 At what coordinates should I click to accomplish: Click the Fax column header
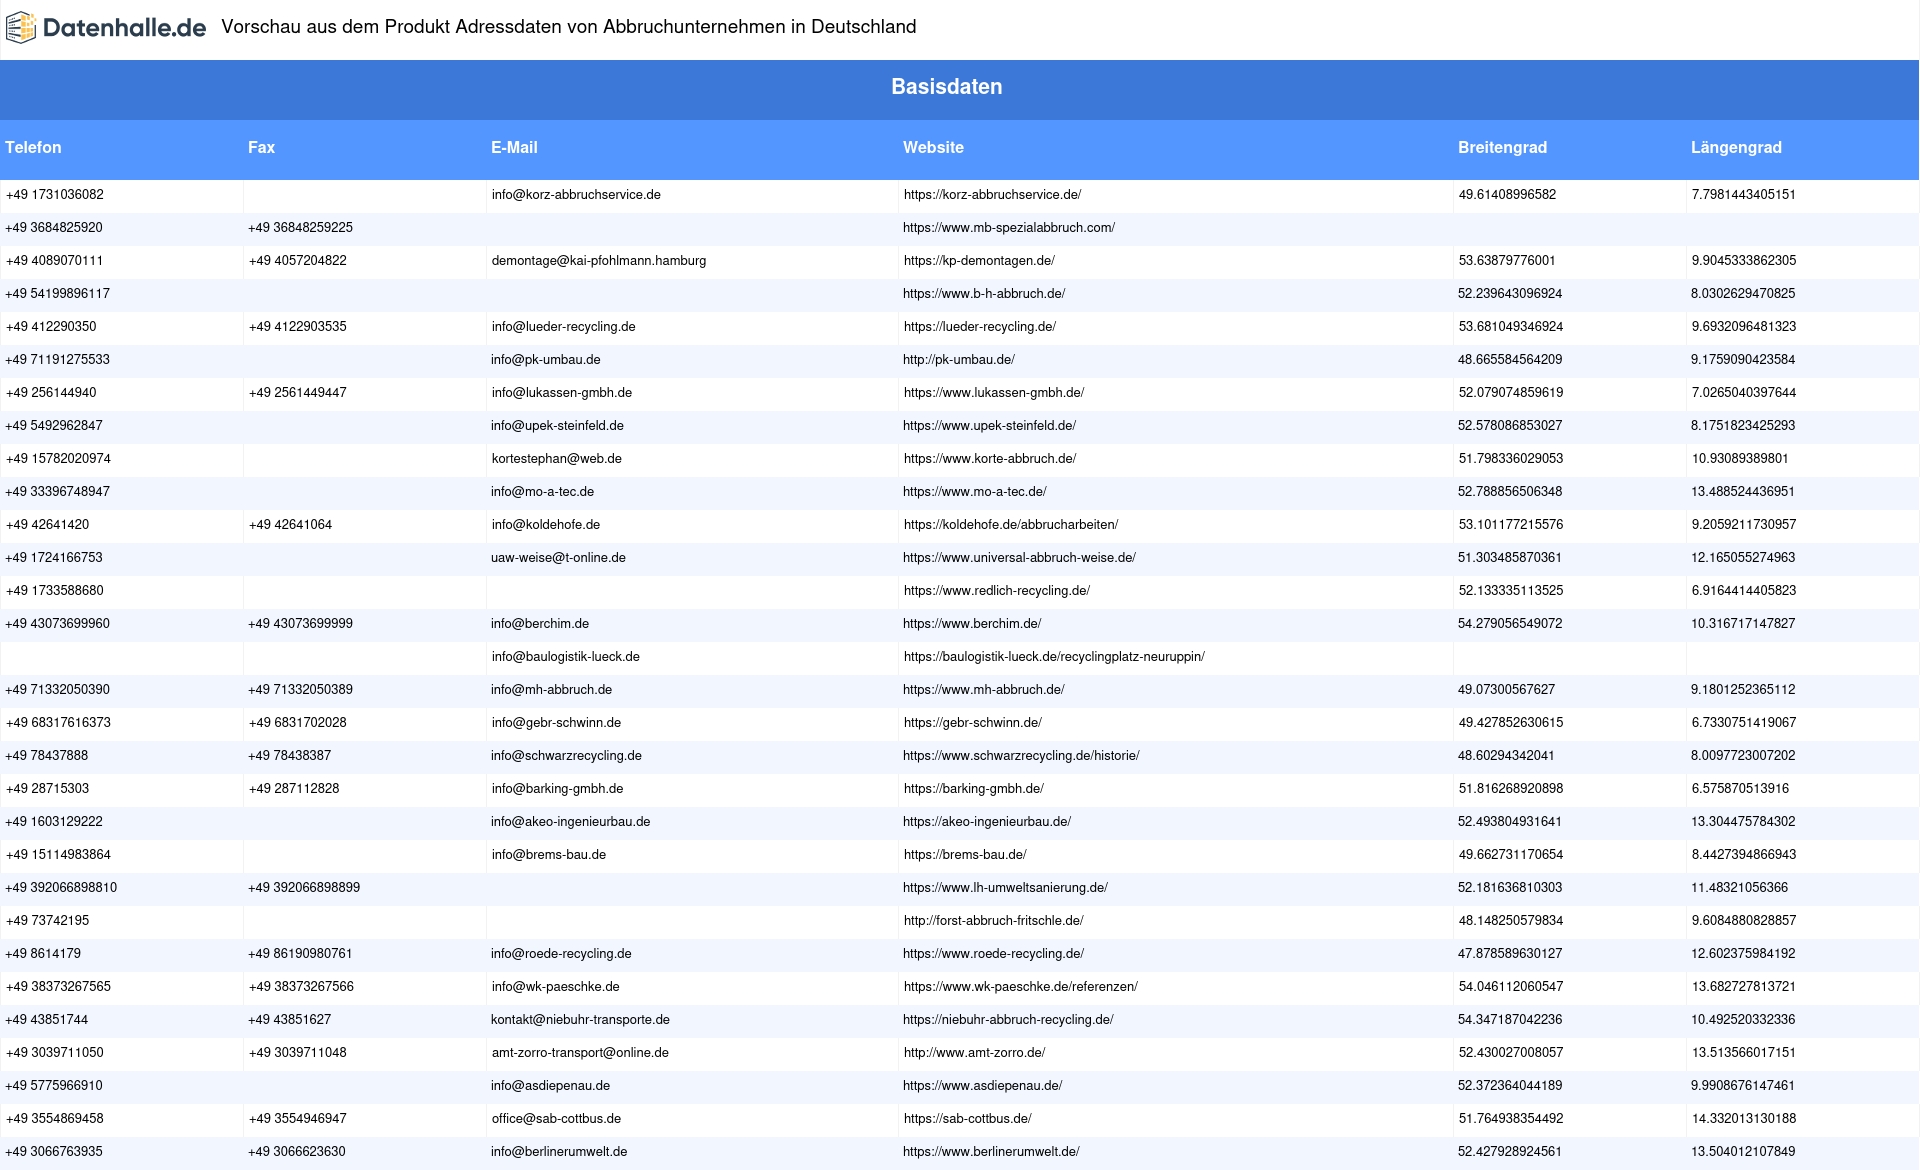click(261, 147)
